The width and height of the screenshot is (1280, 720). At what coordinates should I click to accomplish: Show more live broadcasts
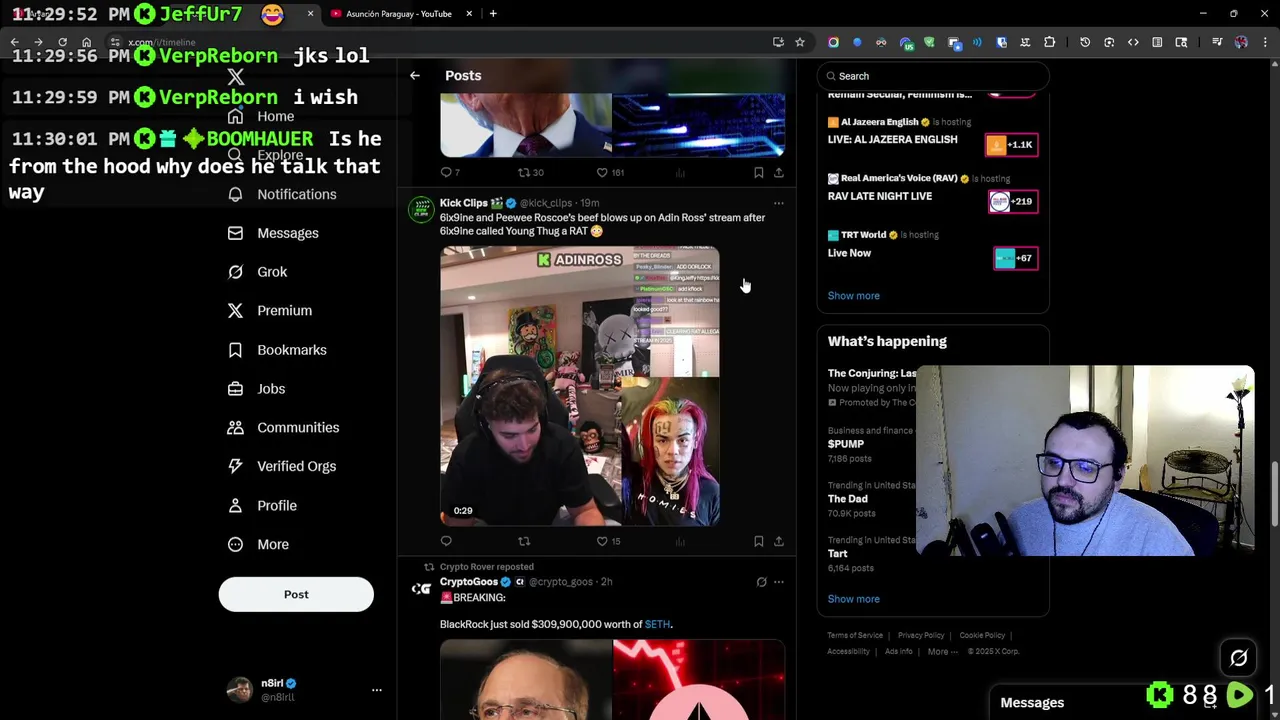(x=854, y=296)
